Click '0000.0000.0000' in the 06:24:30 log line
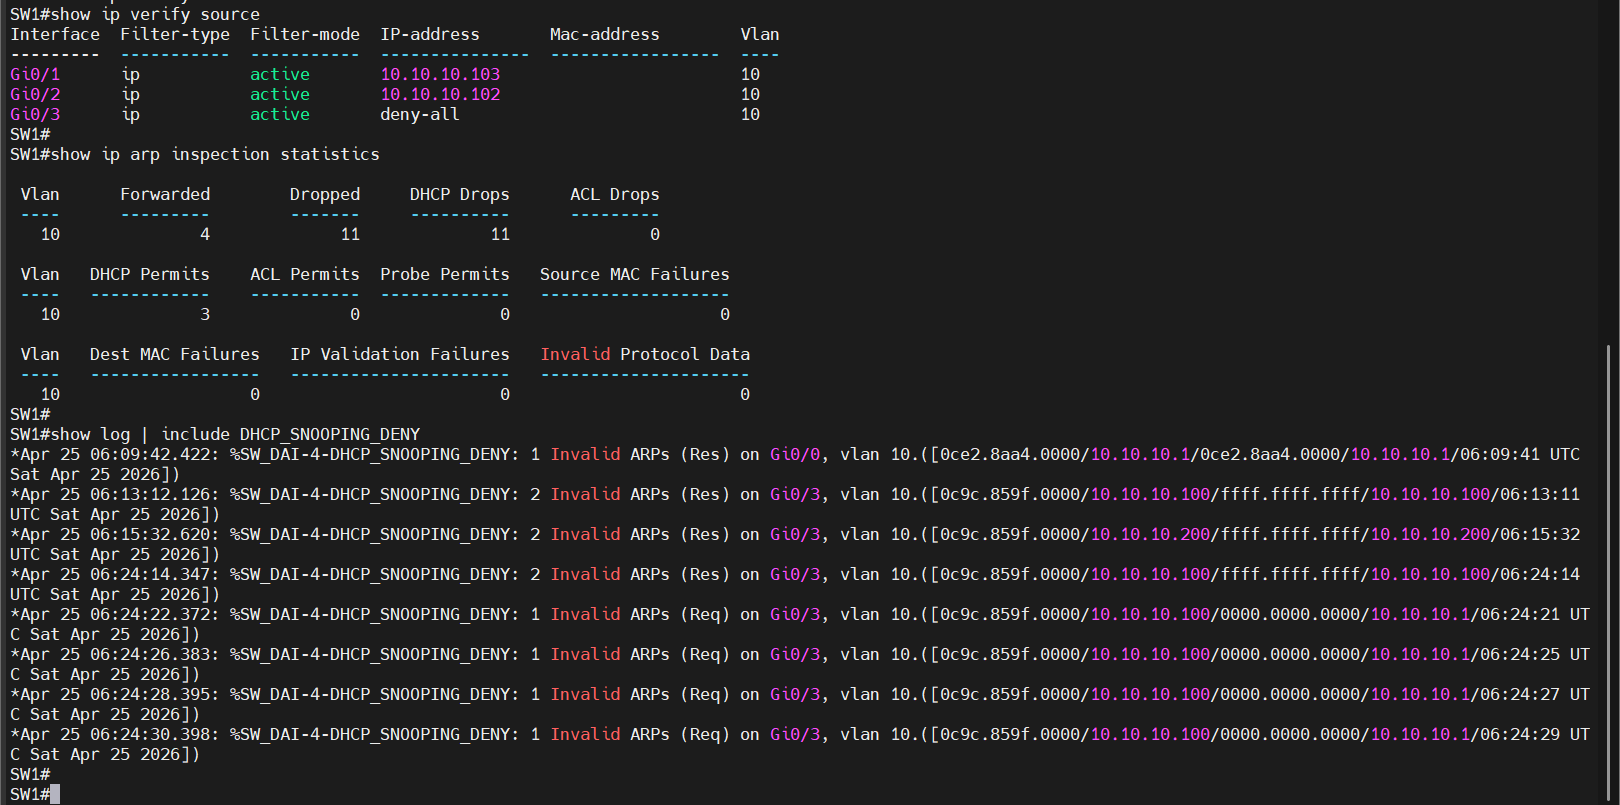Screen dimensions: 1620x805 pyautogui.click(x=1290, y=734)
